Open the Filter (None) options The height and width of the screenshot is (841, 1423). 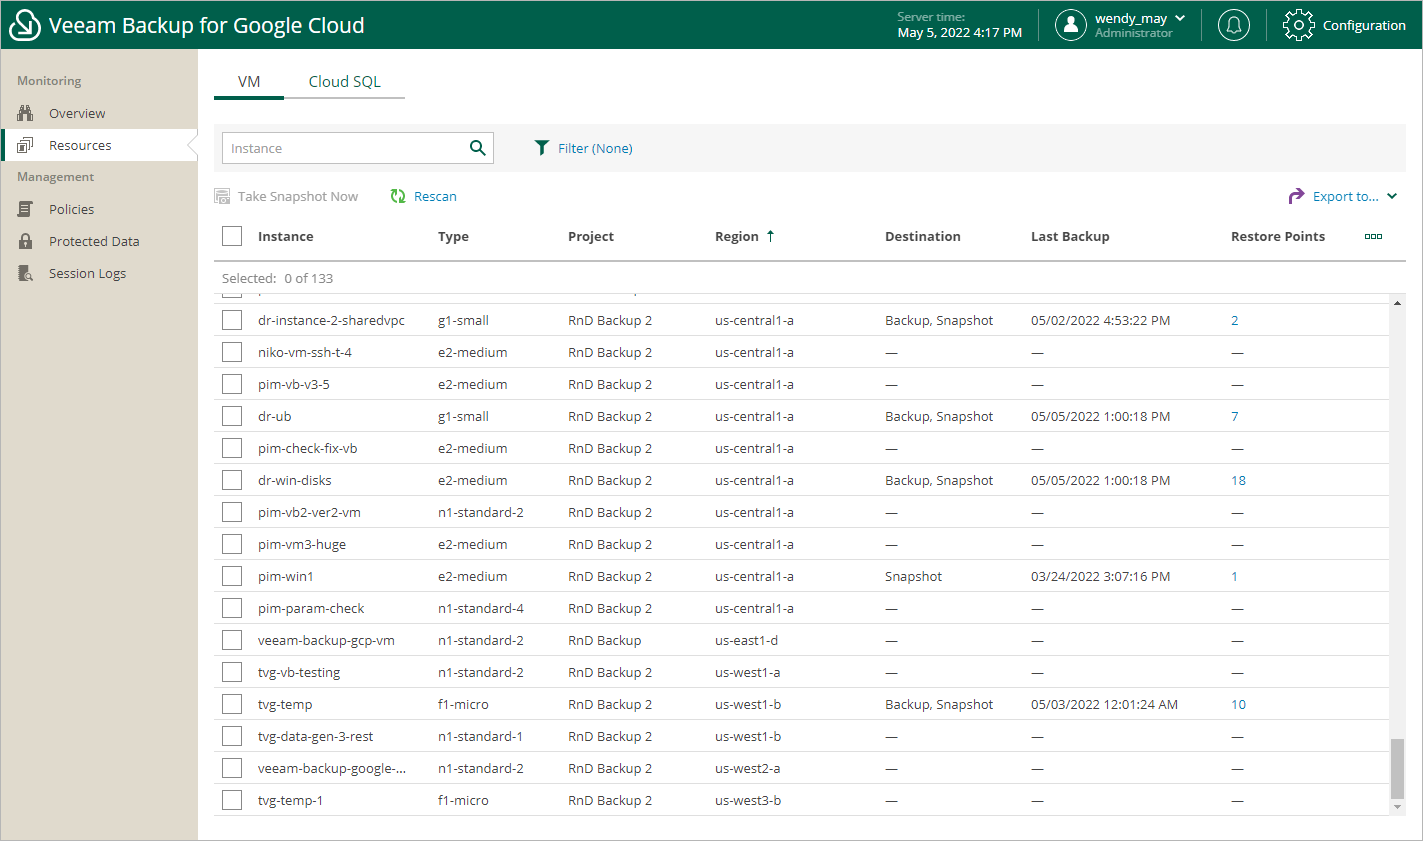[595, 148]
